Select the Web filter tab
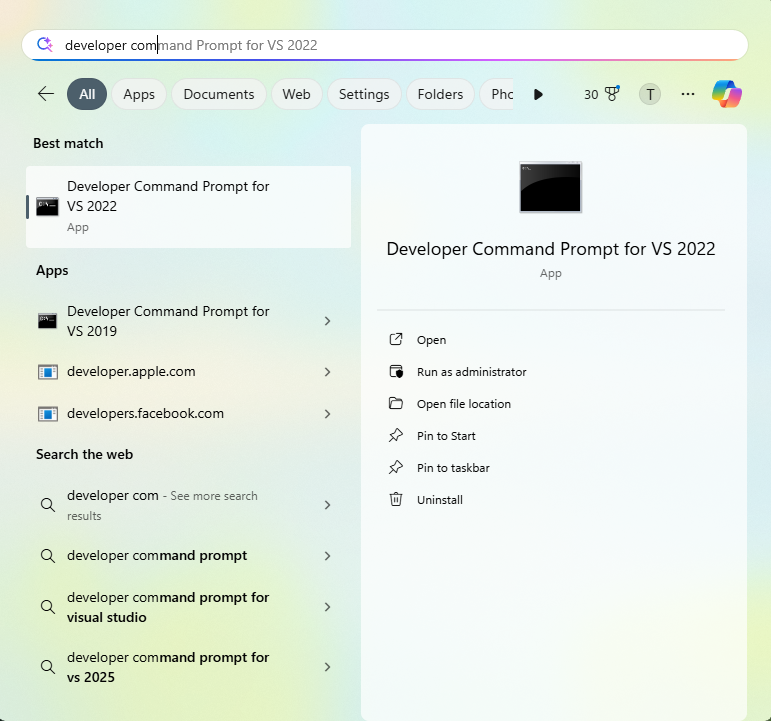Viewport: 771px width, 721px height. click(x=296, y=94)
